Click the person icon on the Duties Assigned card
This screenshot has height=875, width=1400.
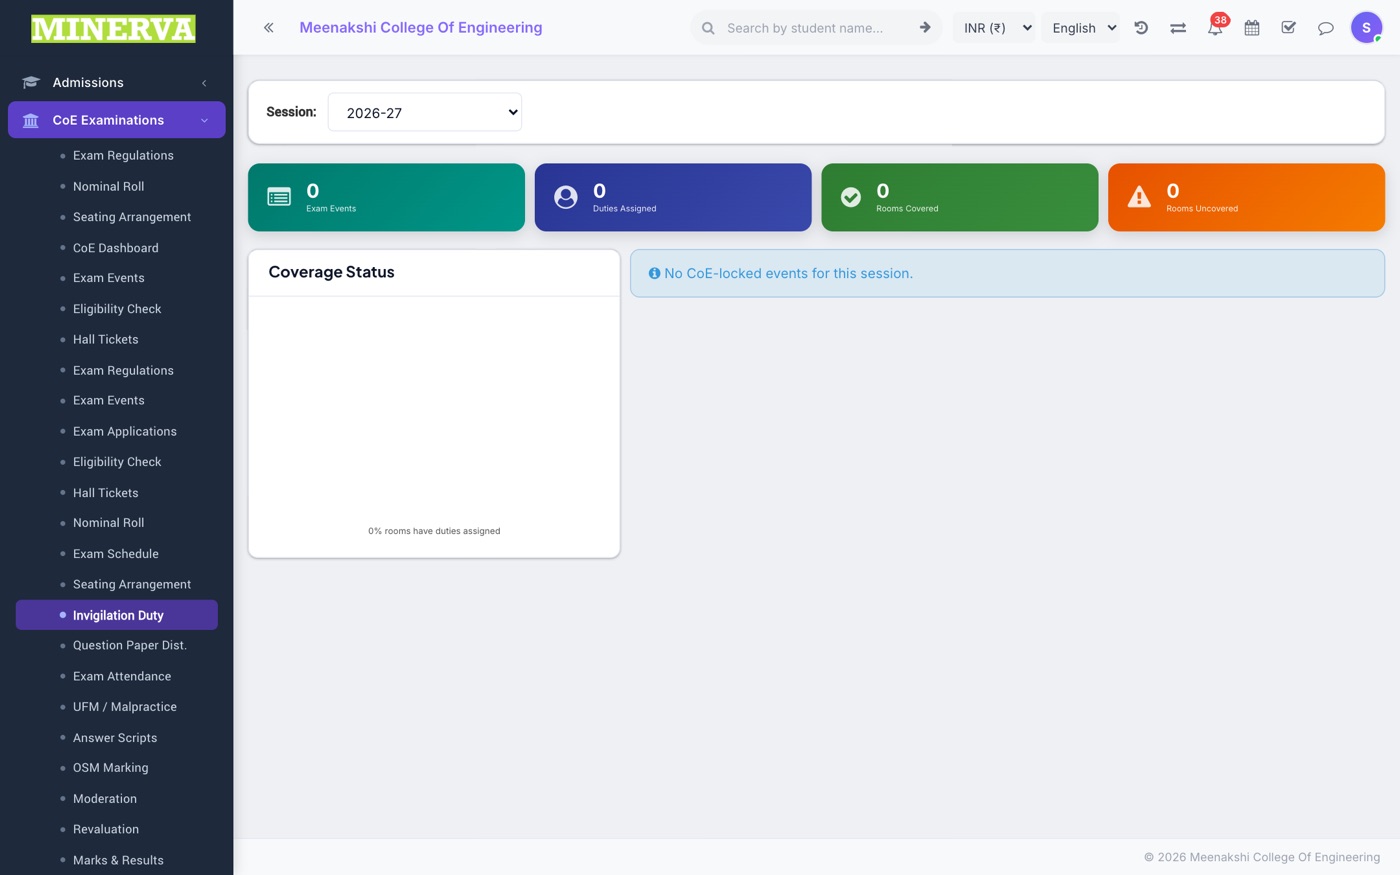coord(566,197)
